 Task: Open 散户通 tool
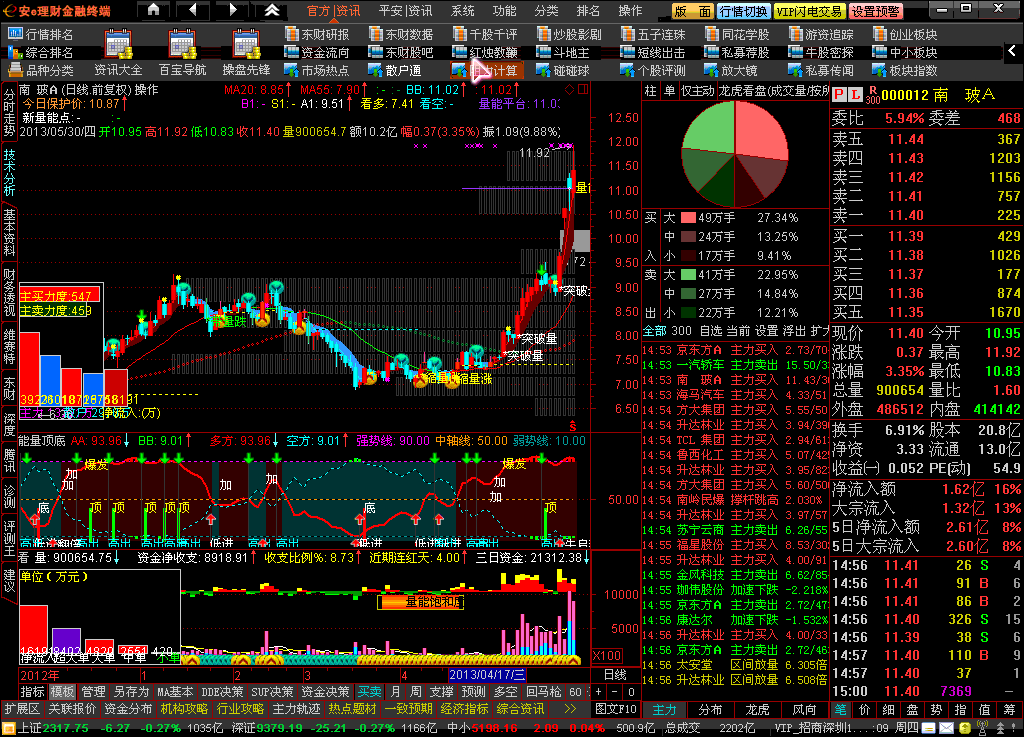click(x=395, y=70)
